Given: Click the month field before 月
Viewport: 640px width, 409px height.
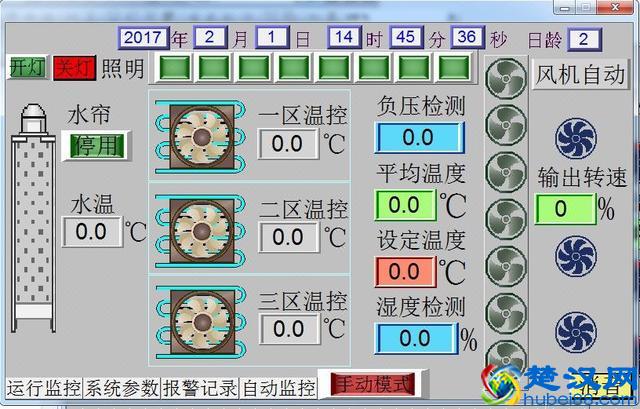Looking at the screenshot, I should click(210, 38).
